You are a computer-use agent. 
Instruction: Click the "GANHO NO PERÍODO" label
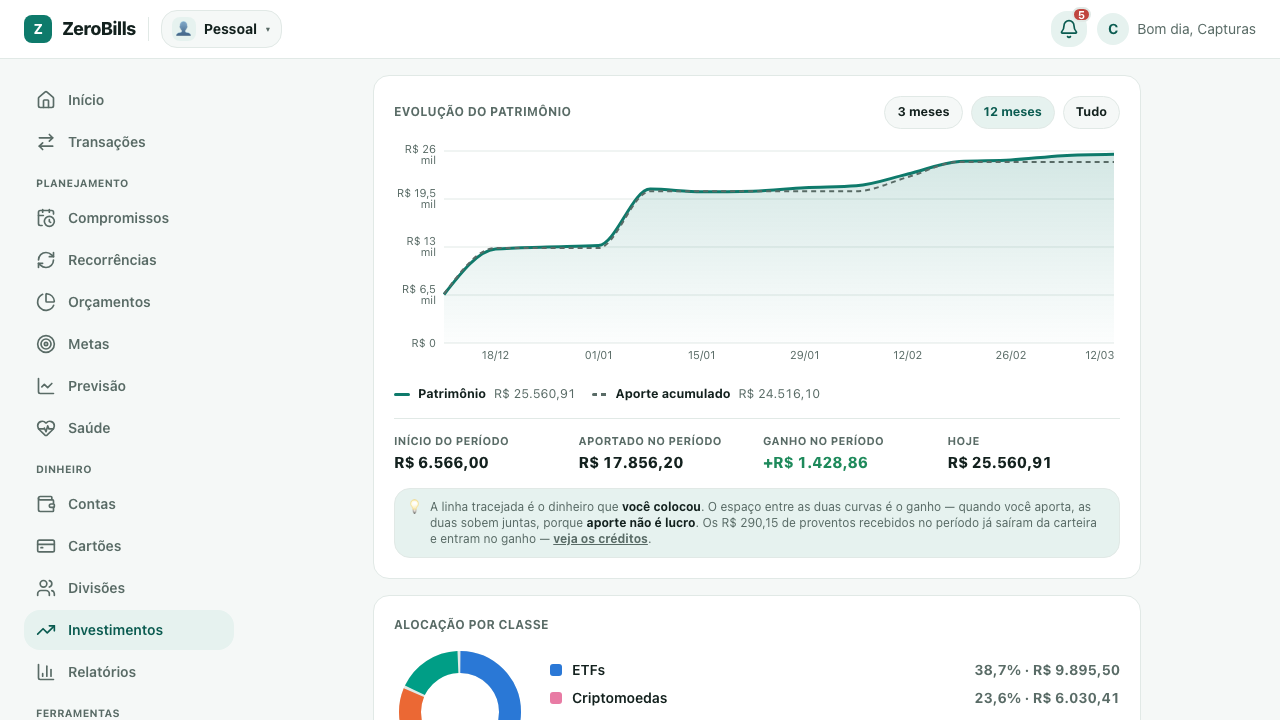[x=823, y=441]
